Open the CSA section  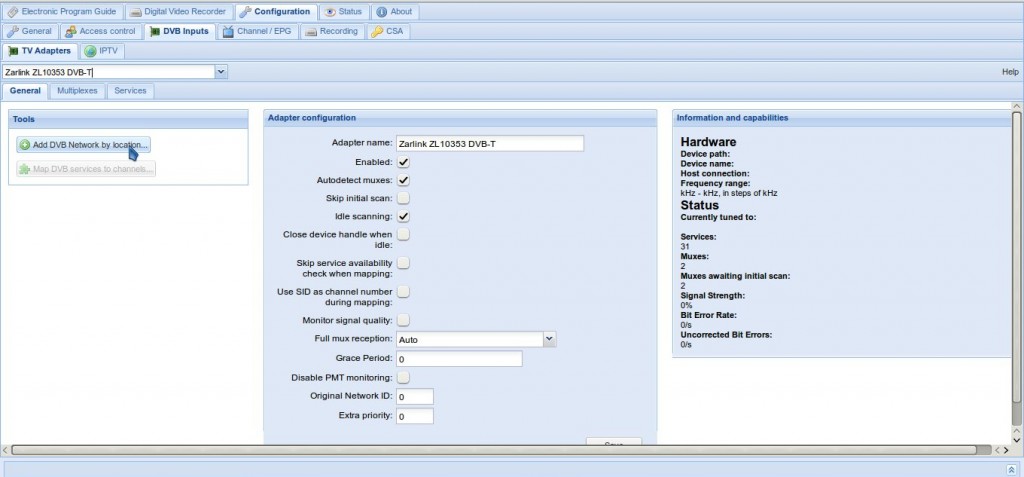(388, 31)
